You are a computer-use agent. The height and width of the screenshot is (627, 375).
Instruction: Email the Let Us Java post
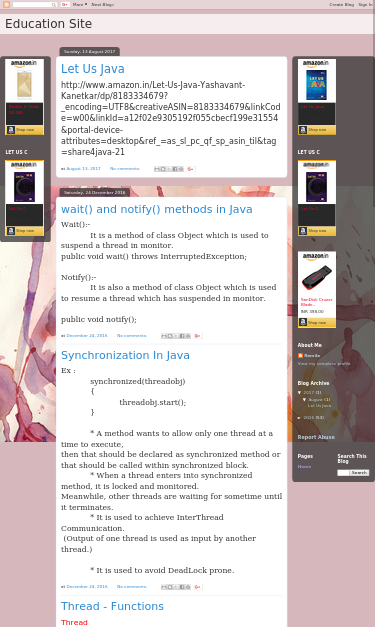(x=157, y=169)
